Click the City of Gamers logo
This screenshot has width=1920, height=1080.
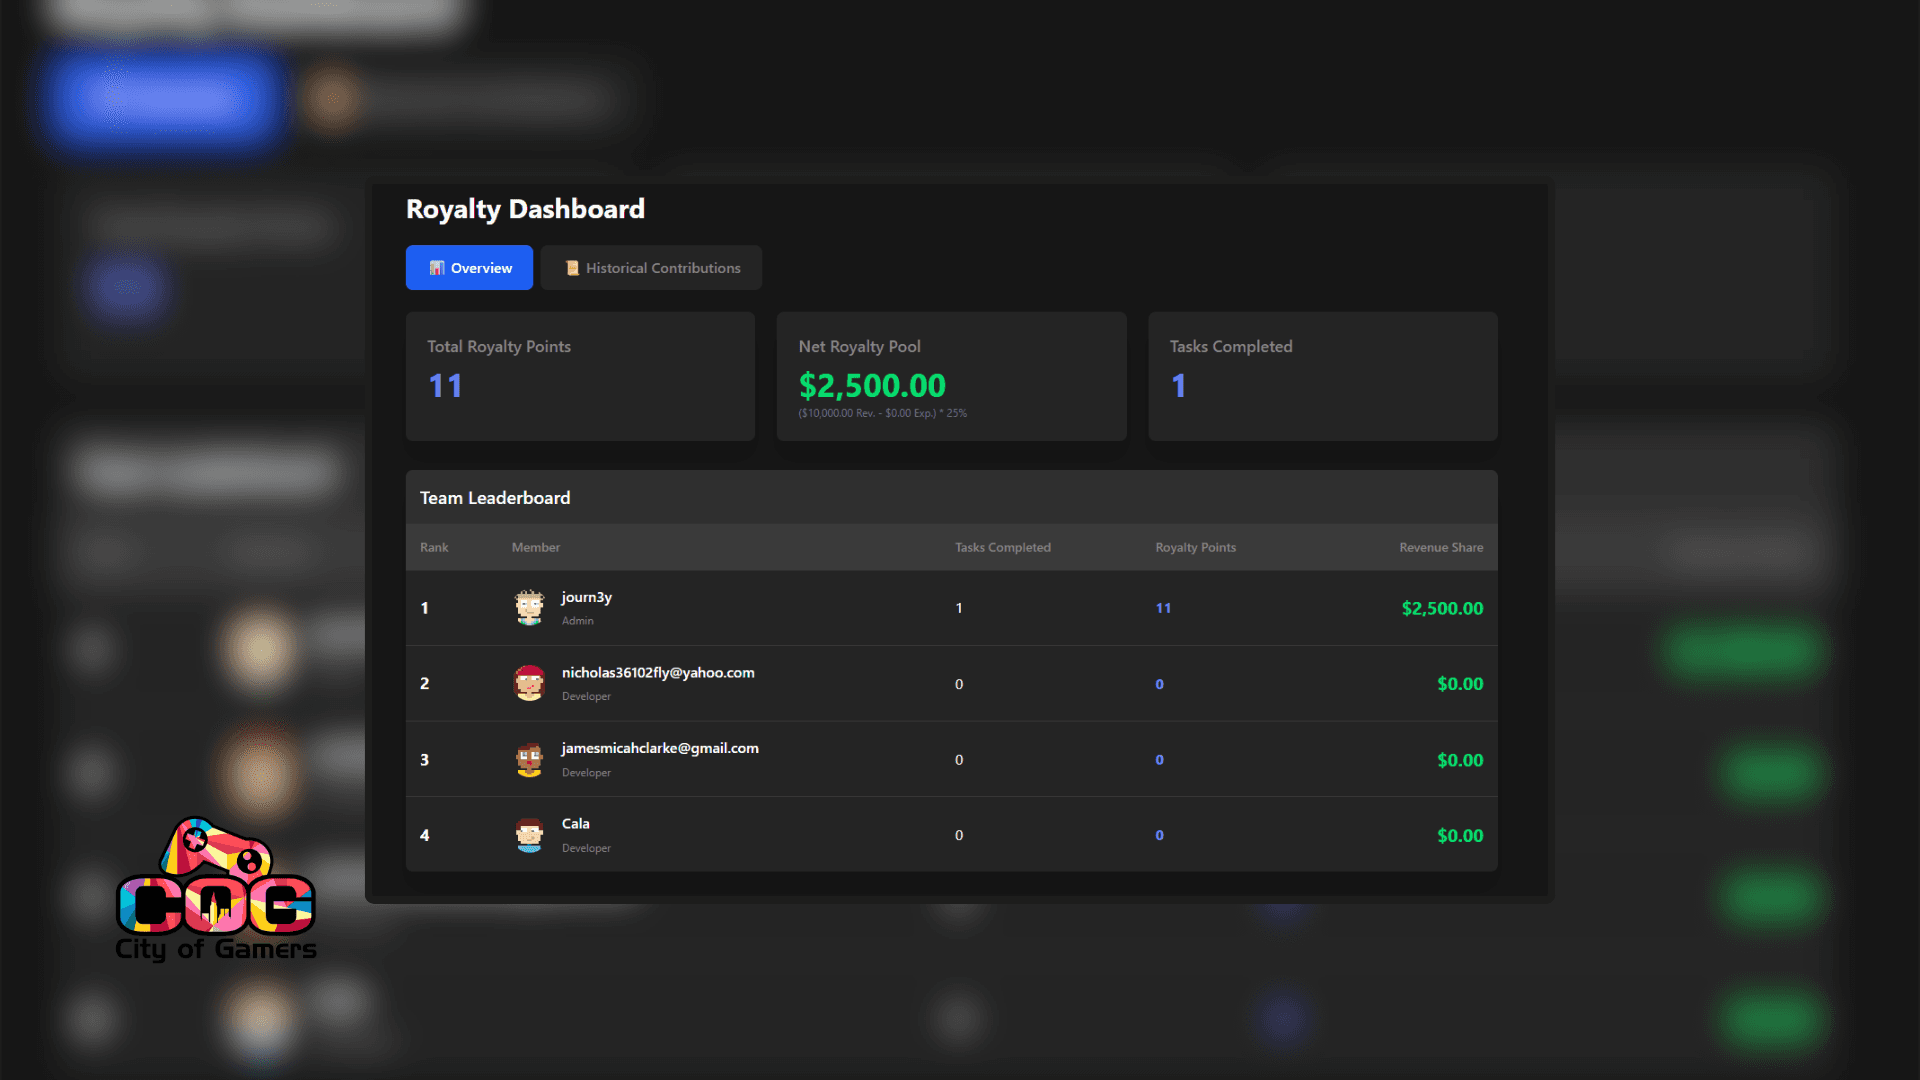click(216, 890)
